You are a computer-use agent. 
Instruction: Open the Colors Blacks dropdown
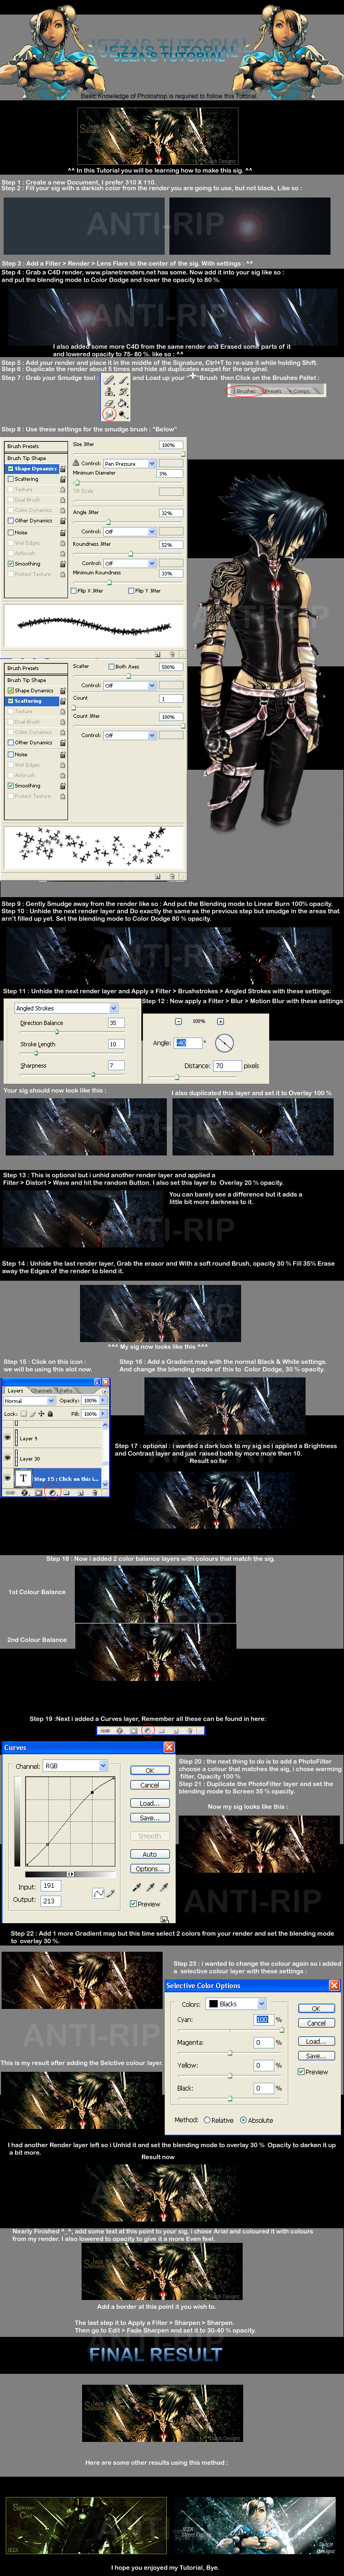pos(236,2004)
